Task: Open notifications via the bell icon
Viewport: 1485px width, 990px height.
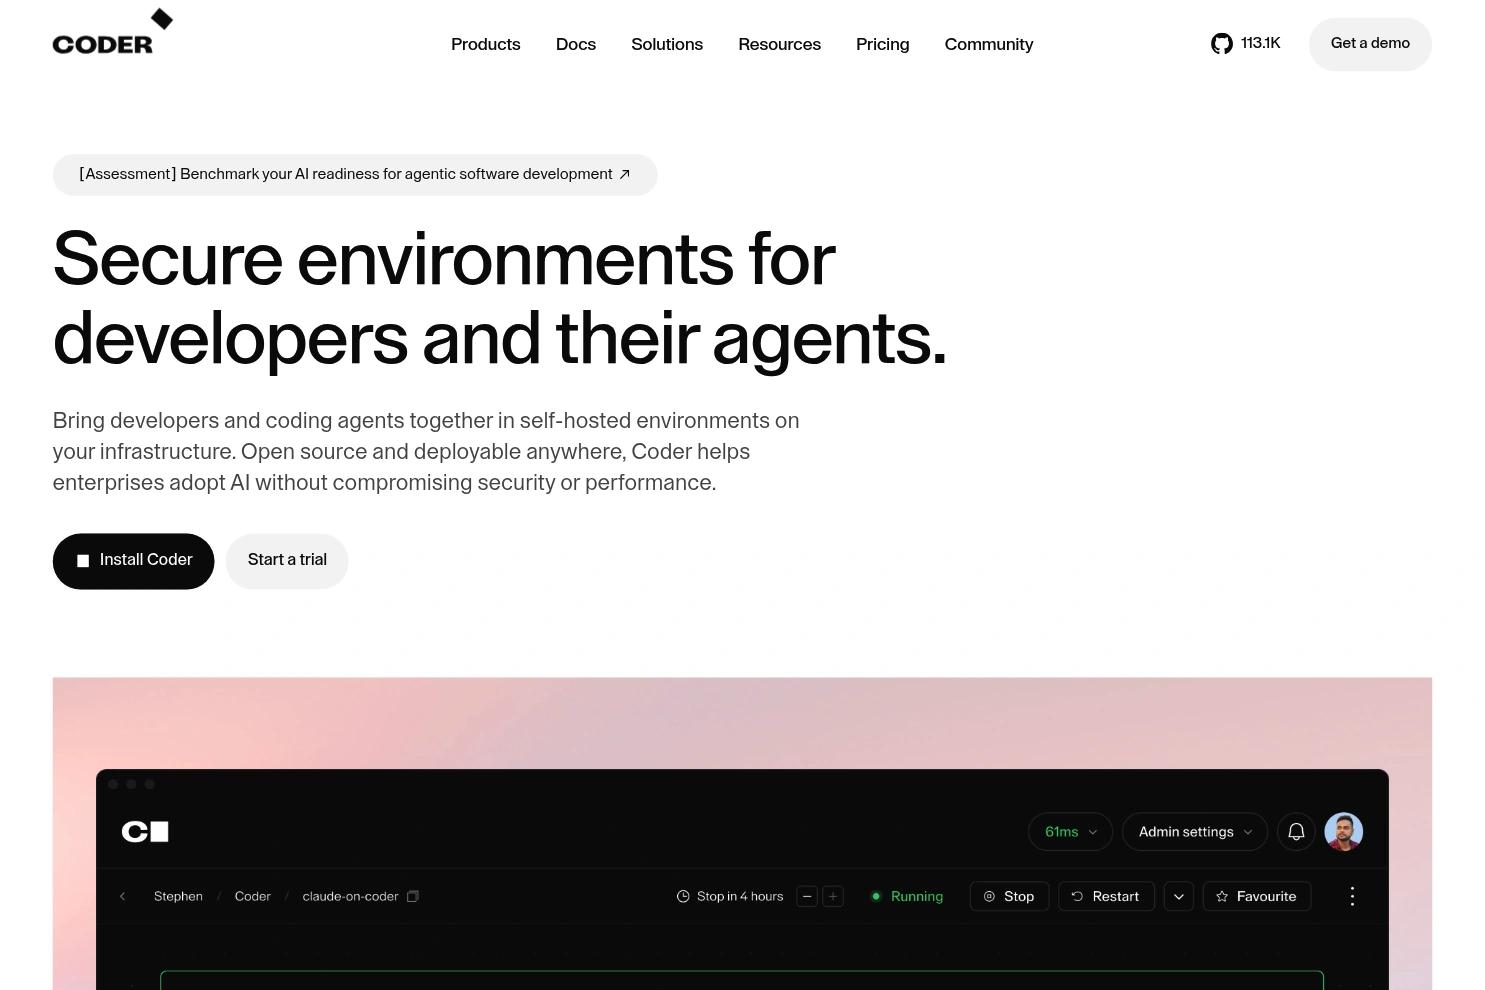Action: point(1296,832)
